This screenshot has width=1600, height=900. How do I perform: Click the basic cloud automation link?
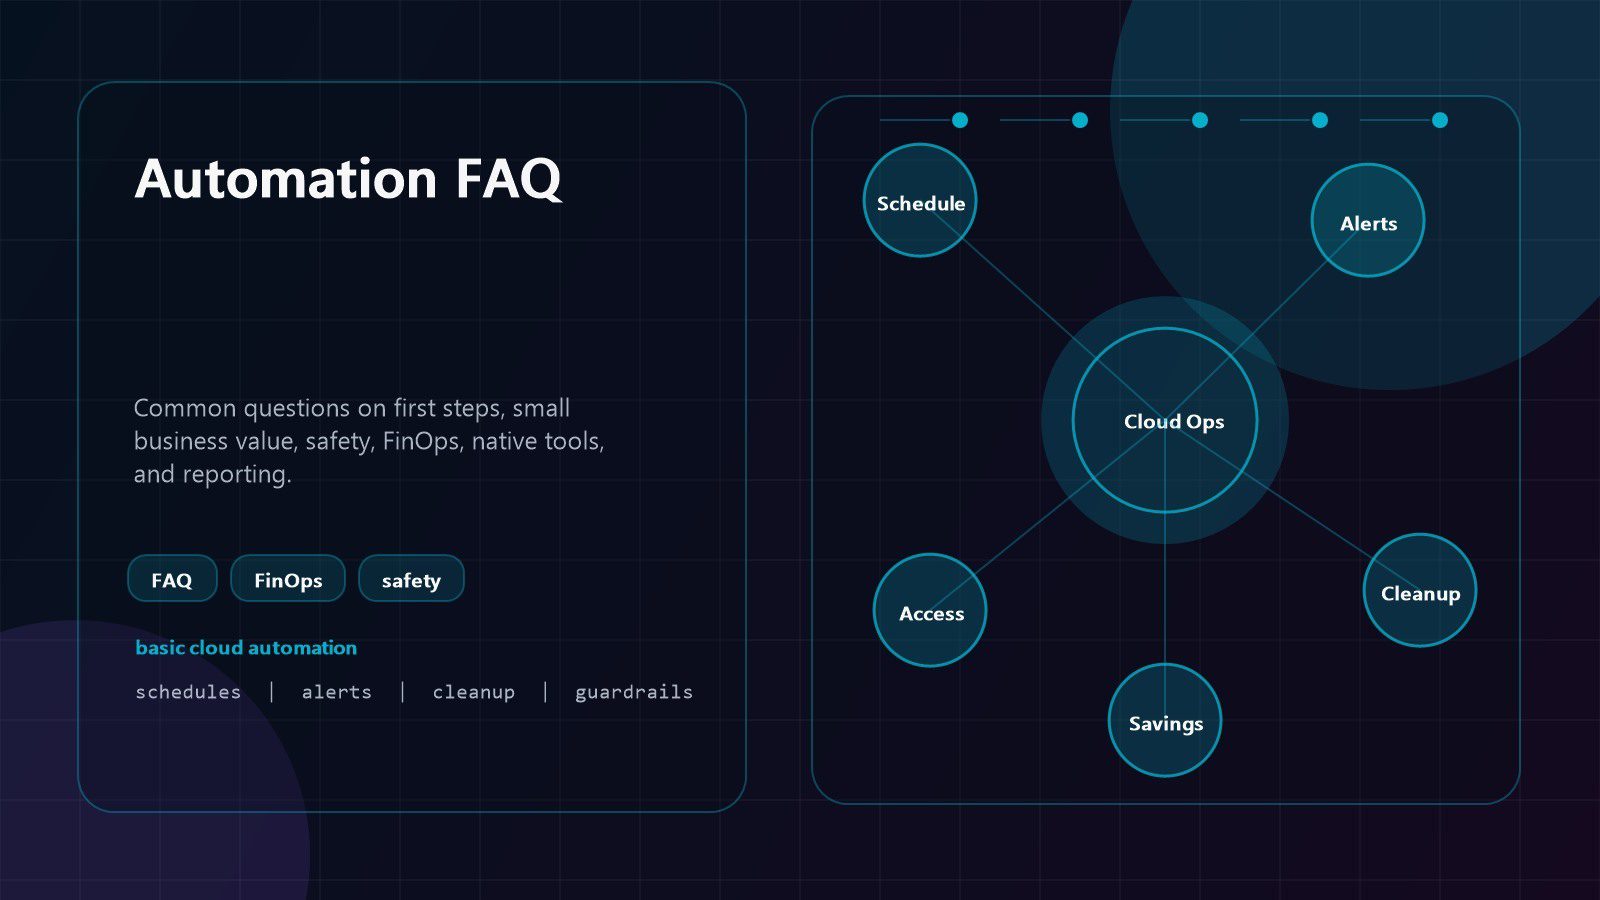tap(246, 648)
